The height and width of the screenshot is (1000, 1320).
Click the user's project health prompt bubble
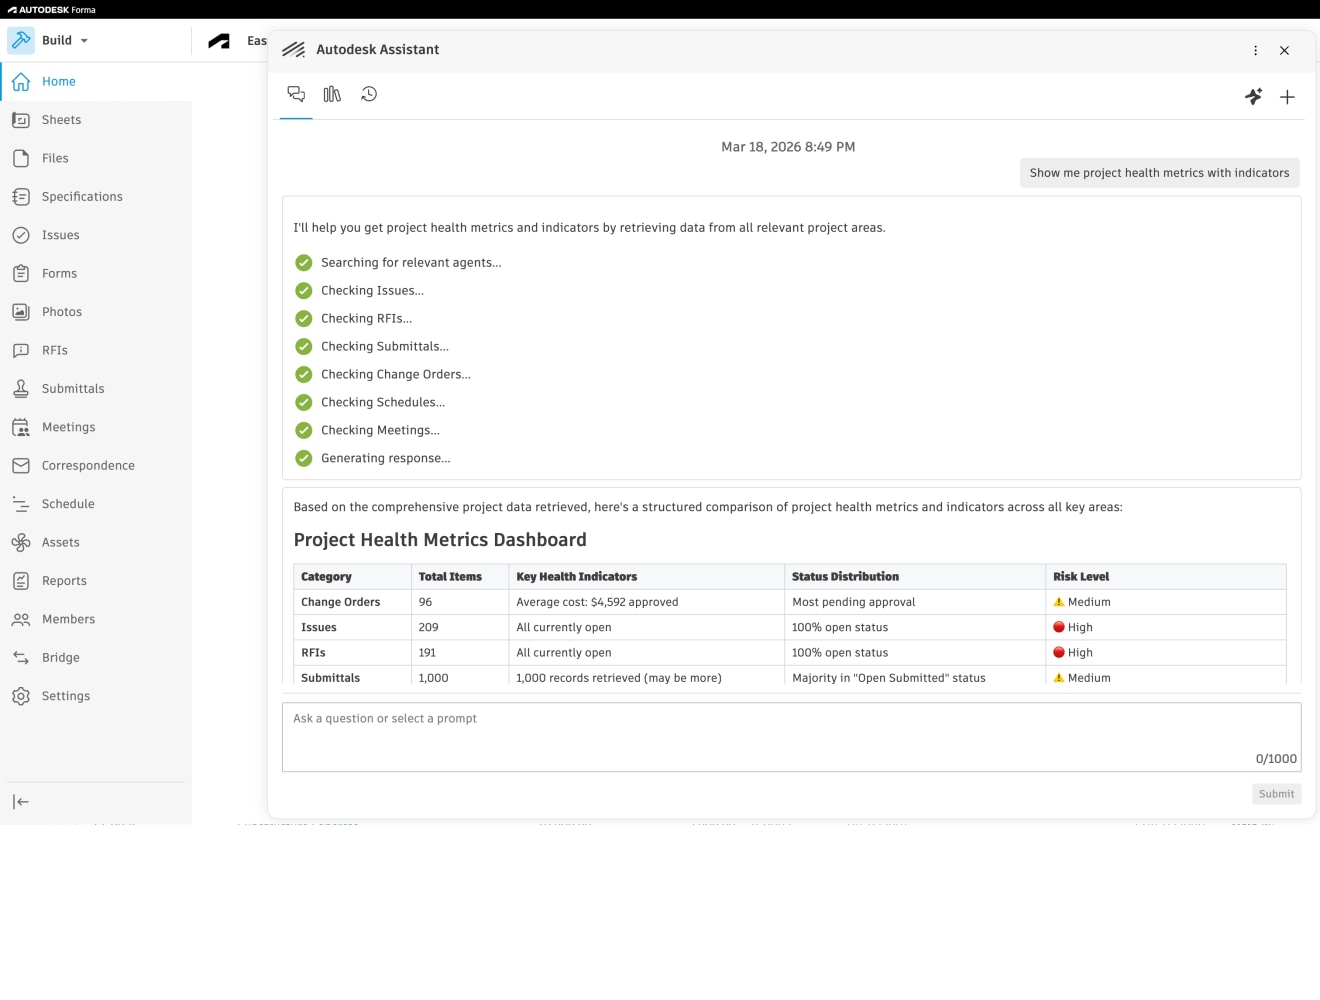pyautogui.click(x=1159, y=173)
